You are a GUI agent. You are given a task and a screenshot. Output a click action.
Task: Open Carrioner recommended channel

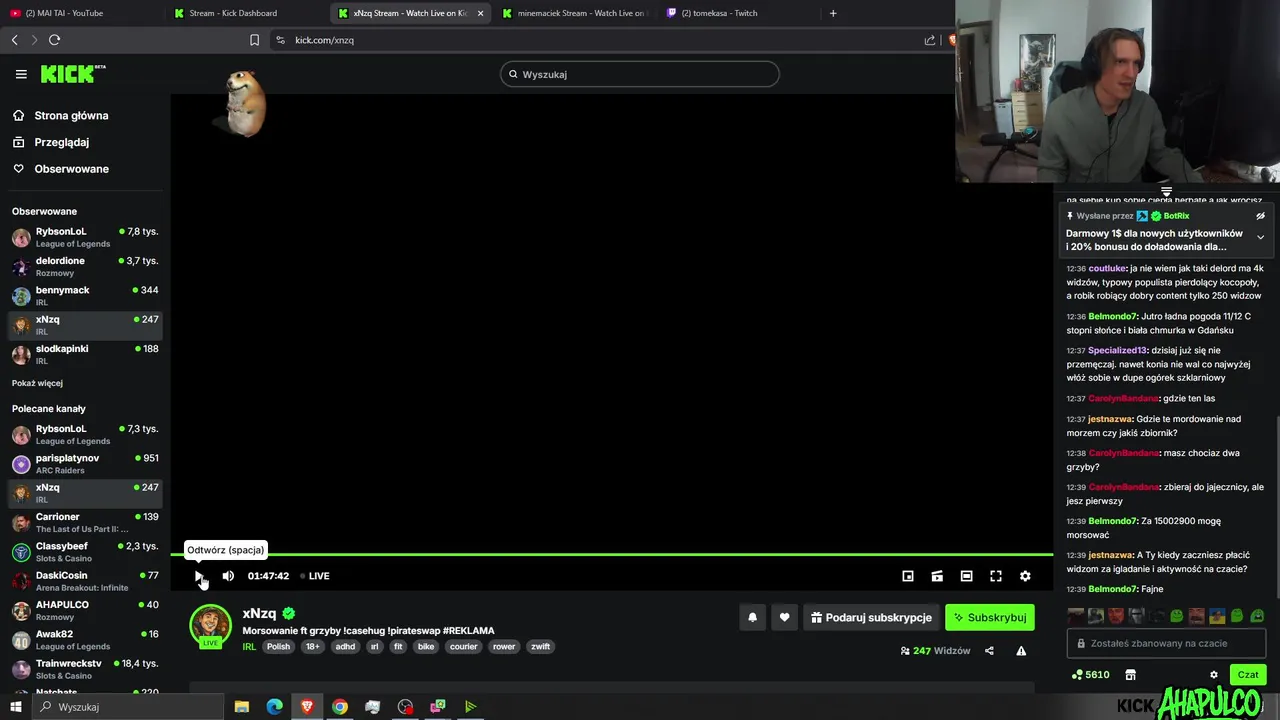(85, 522)
